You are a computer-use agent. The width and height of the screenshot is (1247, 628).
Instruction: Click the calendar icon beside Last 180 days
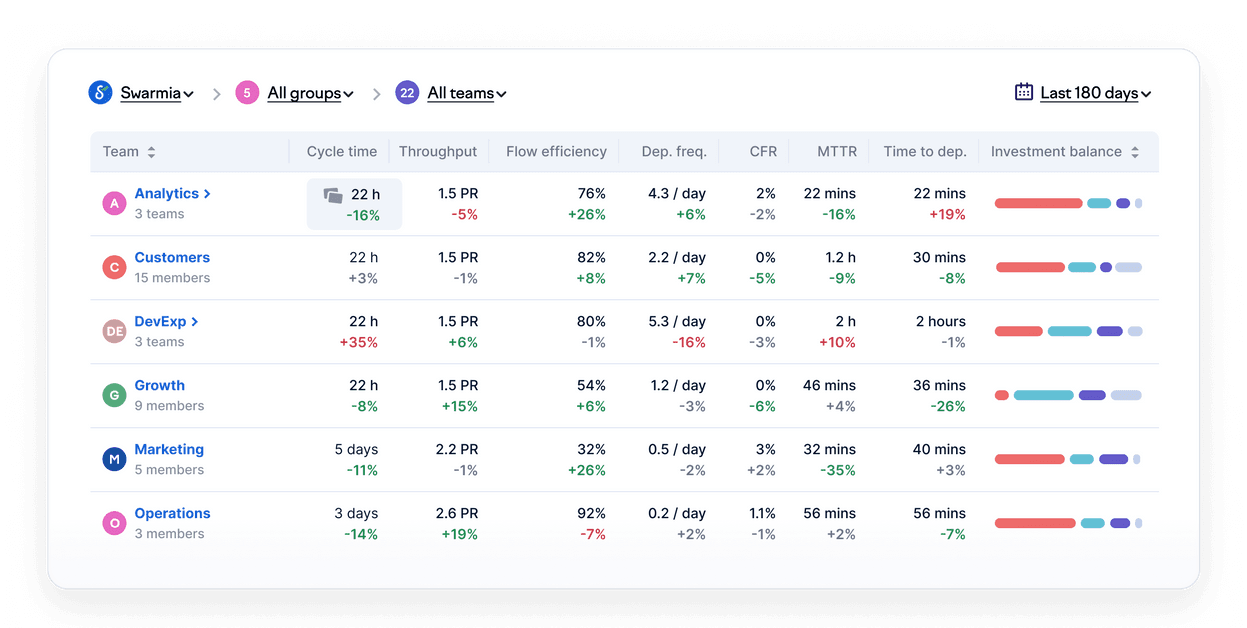[1024, 92]
